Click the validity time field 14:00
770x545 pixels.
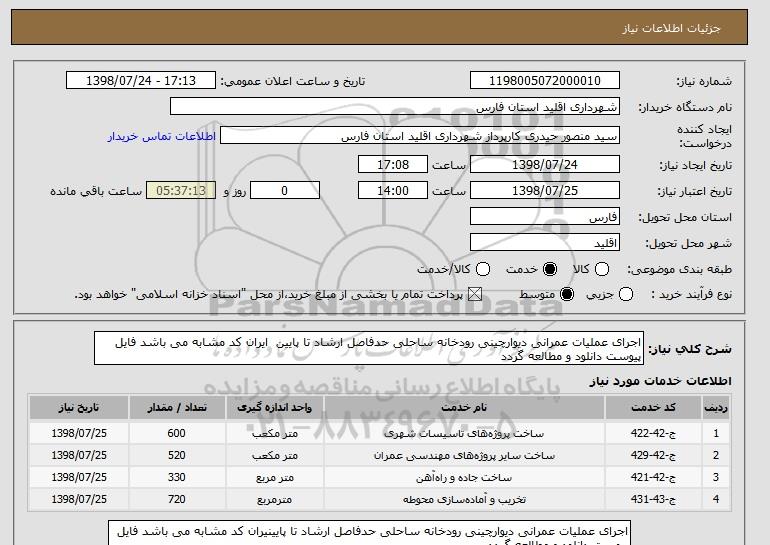393,191
